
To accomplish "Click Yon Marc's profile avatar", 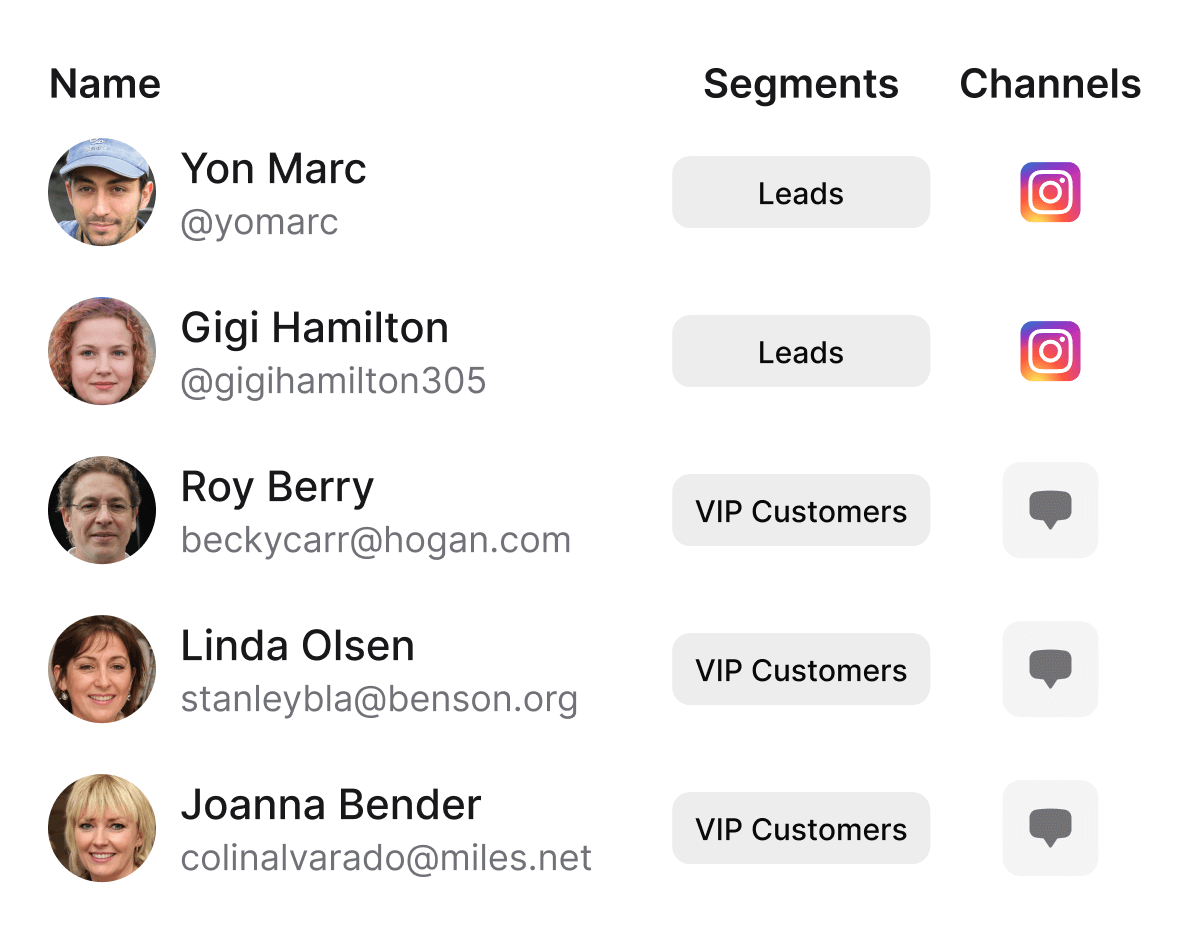I will [102, 192].
